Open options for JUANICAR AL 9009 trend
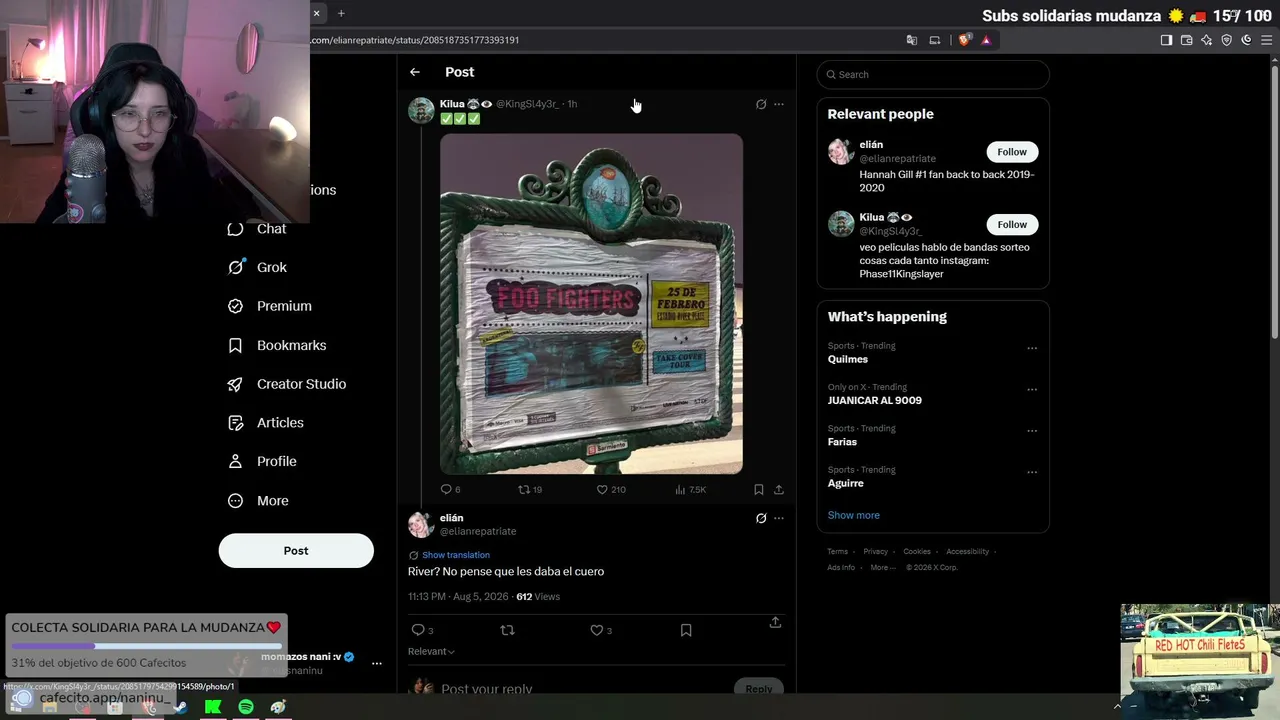Screen dimensions: 1280x720 coord(1032,389)
